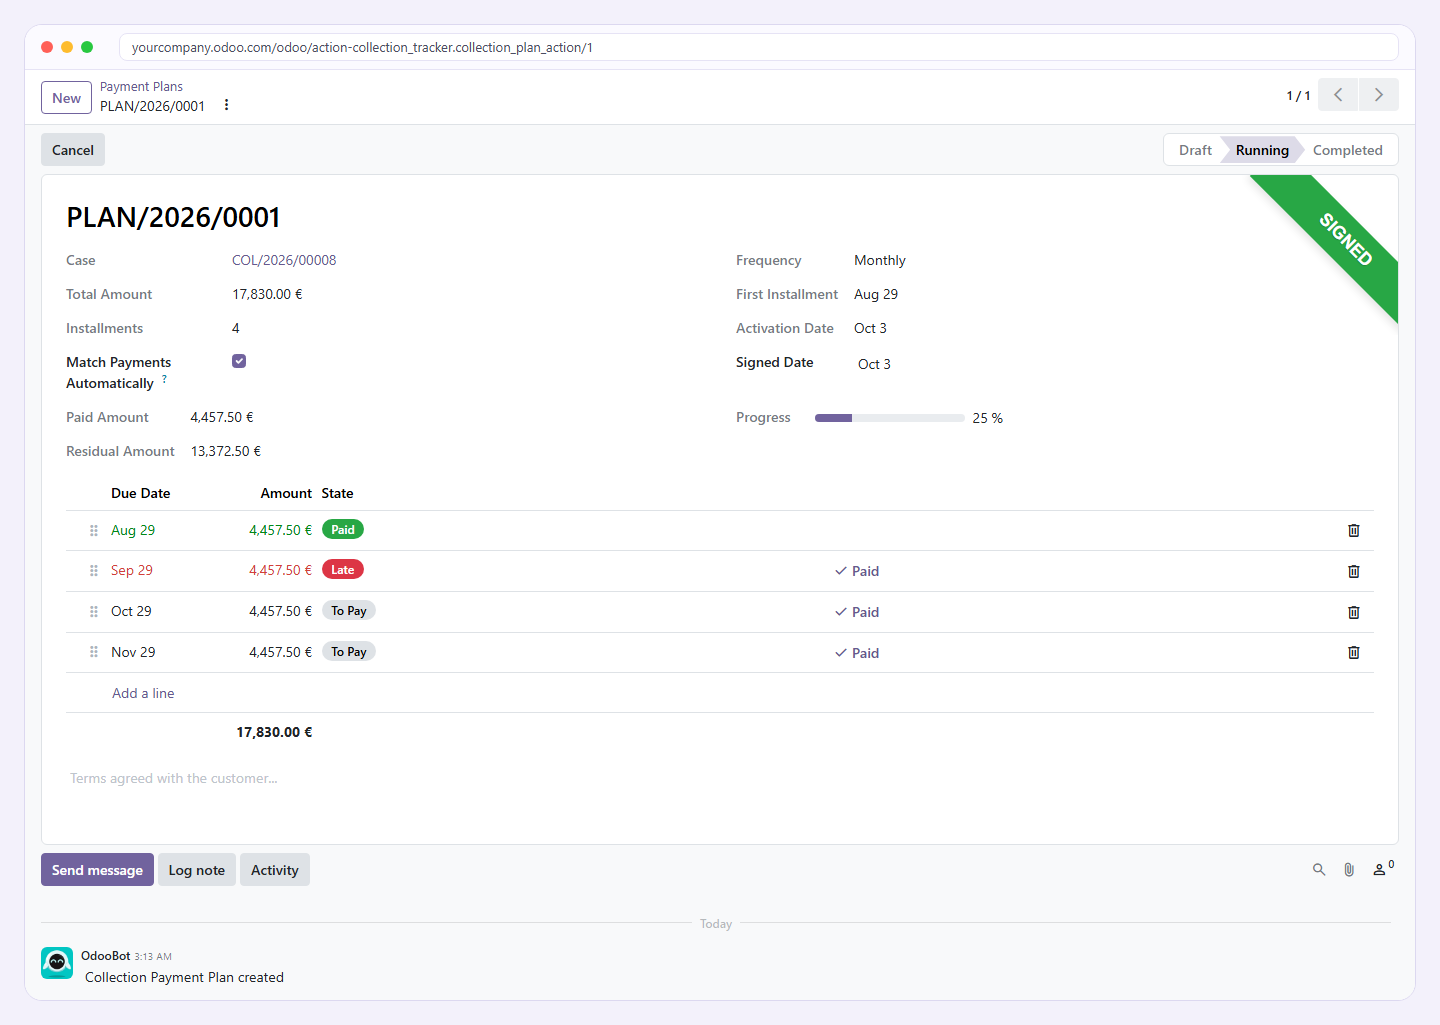Set status to Draft
This screenshot has width=1440, height=1025.
pos(1194,150)
